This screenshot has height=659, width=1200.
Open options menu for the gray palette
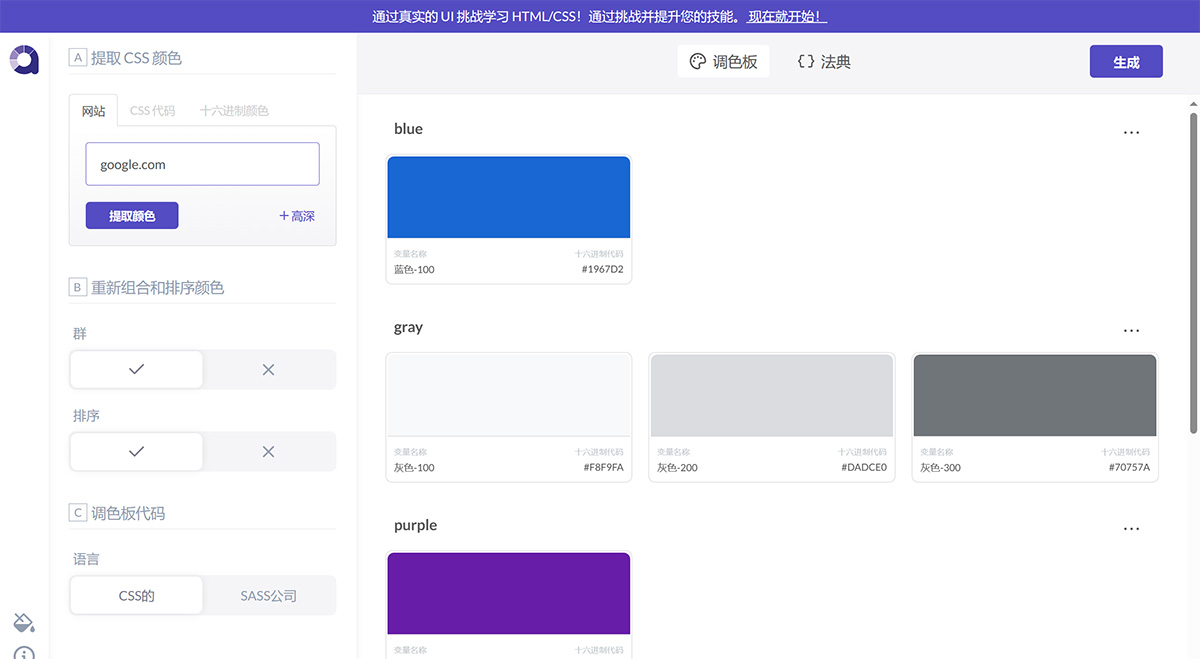click(1131, 329)
